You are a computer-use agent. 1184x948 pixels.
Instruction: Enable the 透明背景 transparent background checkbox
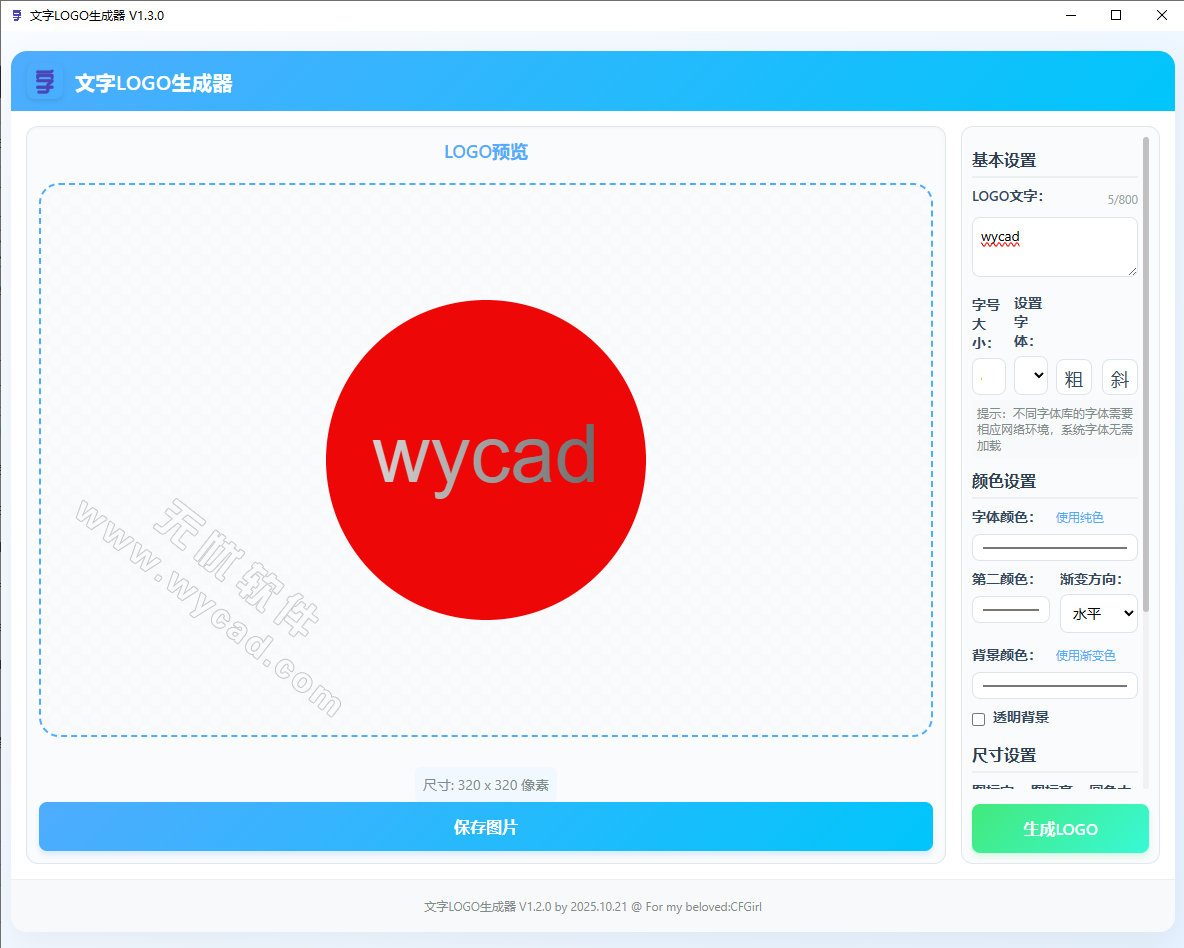pos(978,719)
